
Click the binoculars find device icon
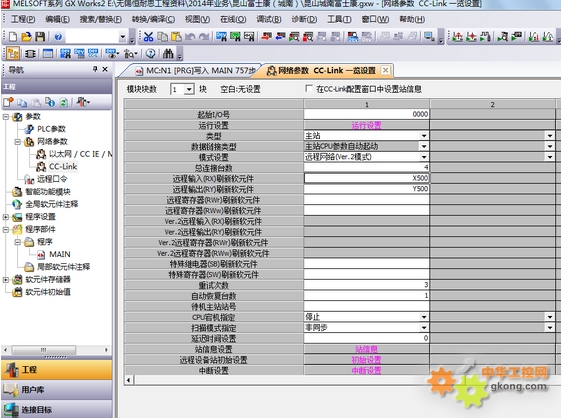168,54
